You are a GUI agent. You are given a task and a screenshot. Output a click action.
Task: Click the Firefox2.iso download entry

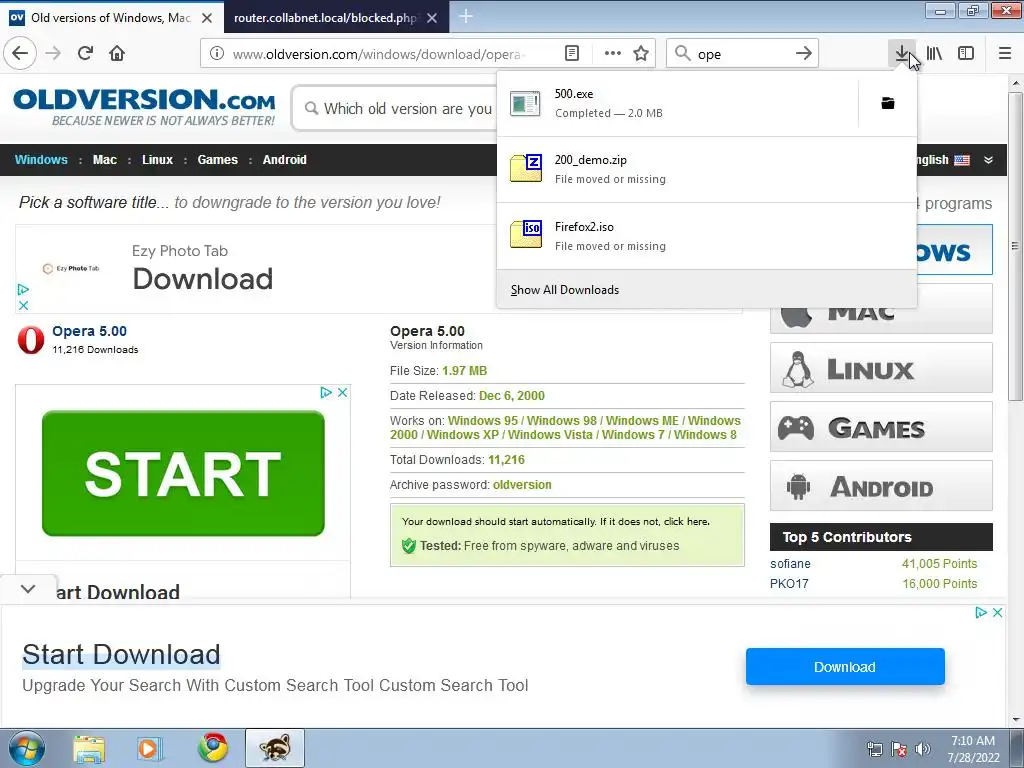[707, 236]
